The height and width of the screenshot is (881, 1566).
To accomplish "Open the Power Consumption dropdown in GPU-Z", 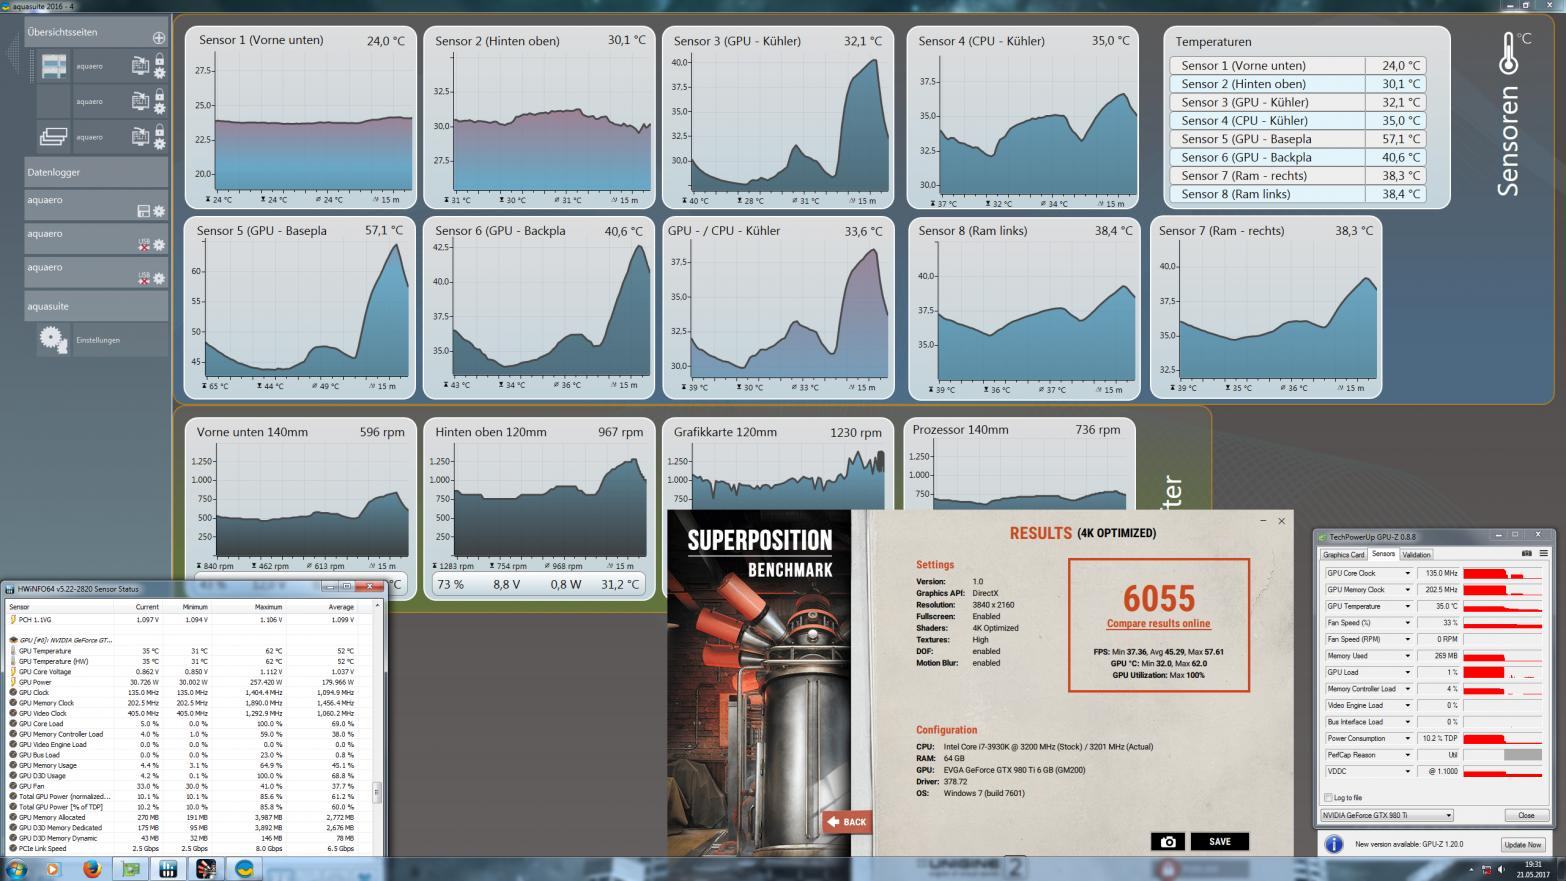I will click(x=1407, y=739).
